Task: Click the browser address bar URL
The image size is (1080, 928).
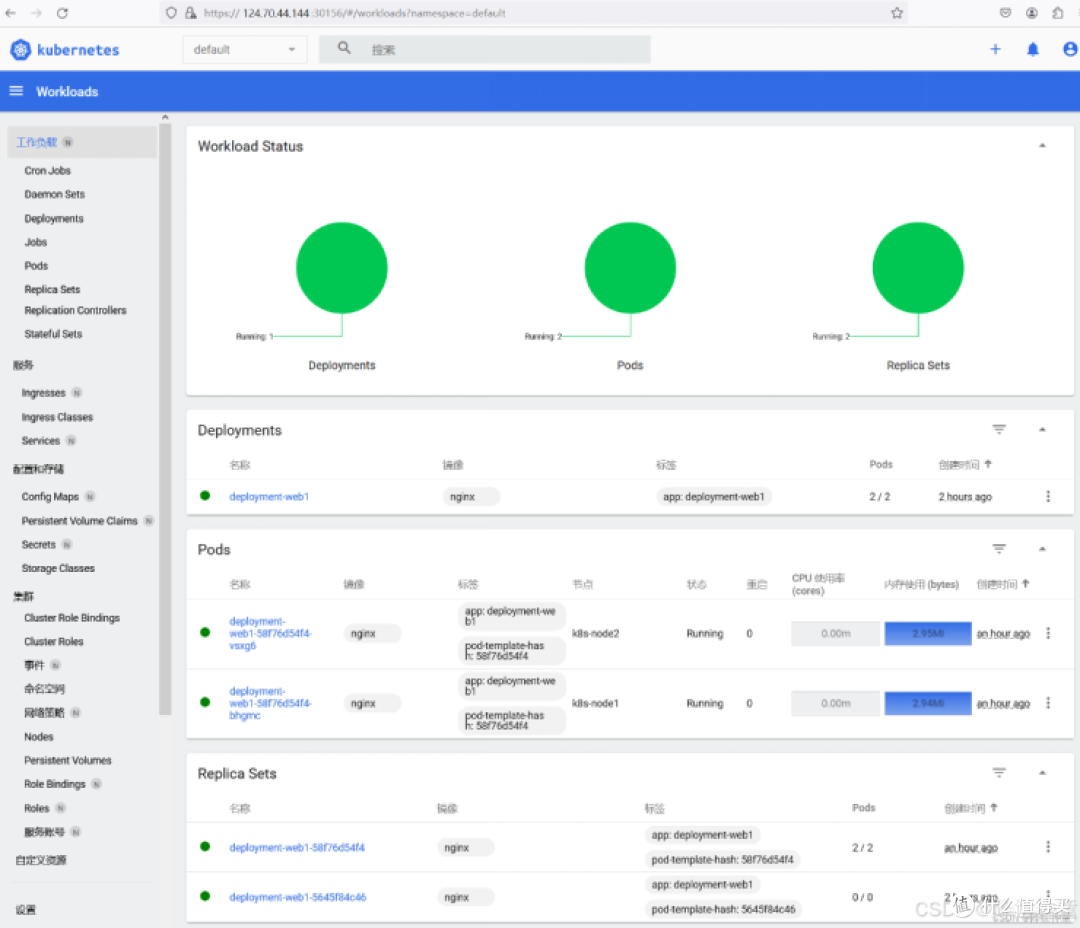Action: pyautogui.click(x=355, y=13)
